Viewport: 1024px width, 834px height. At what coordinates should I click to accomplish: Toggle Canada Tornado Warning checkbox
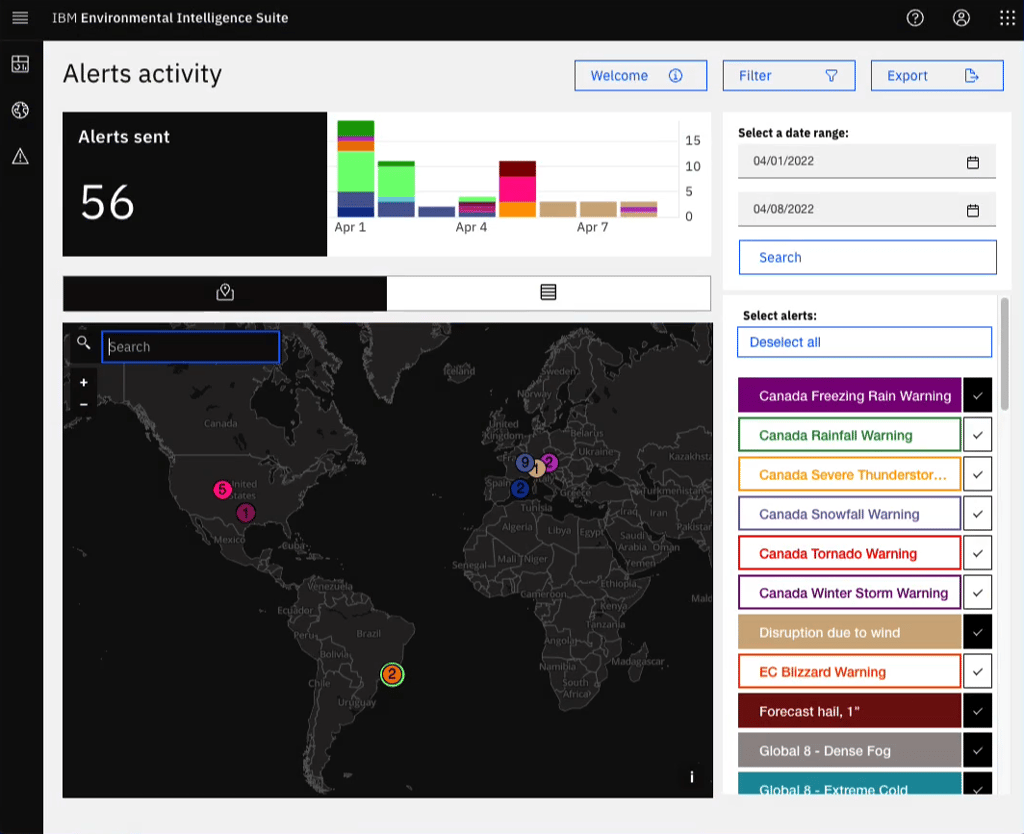[977, 553]
